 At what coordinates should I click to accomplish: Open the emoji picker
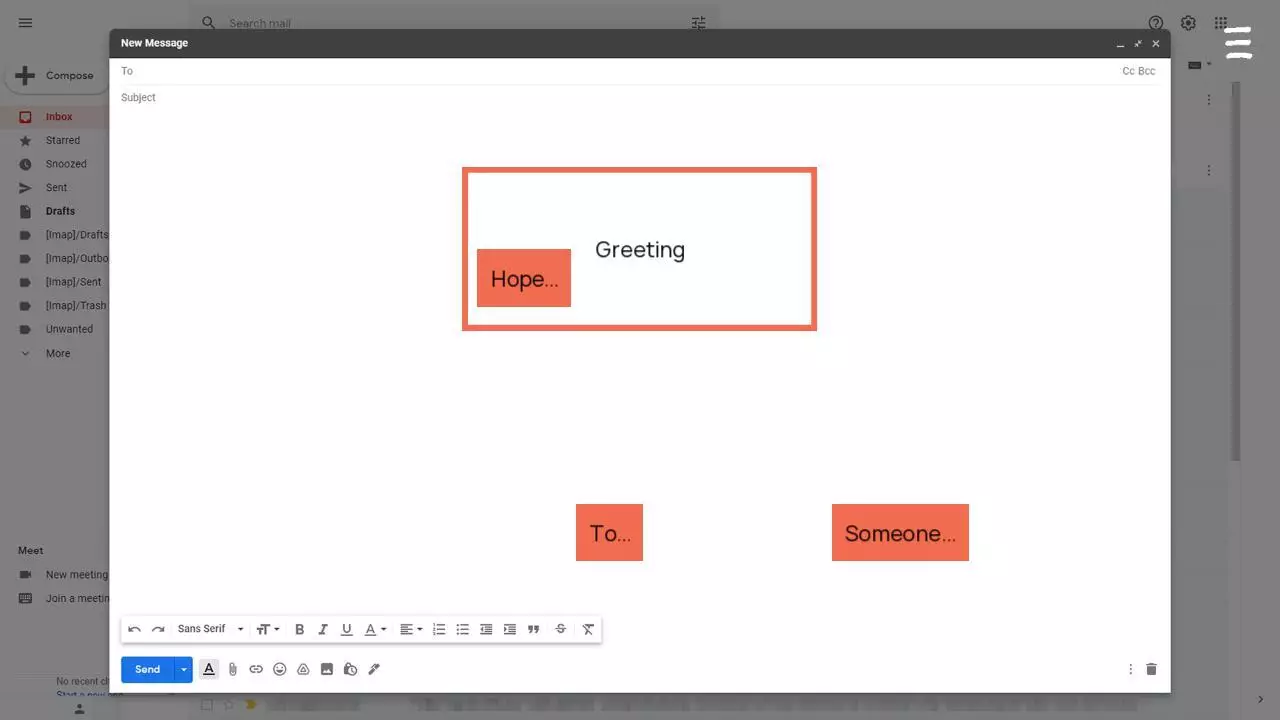[x=280, y=669]
